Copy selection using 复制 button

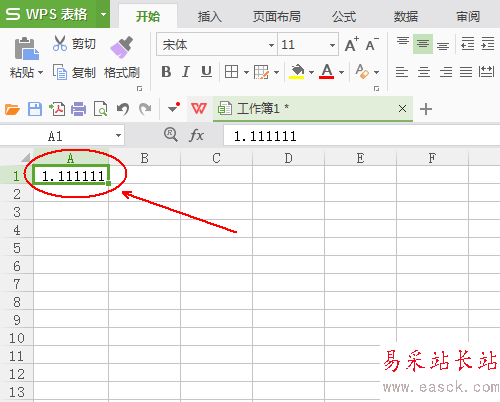pyautogui.click(x=74, y=72)
